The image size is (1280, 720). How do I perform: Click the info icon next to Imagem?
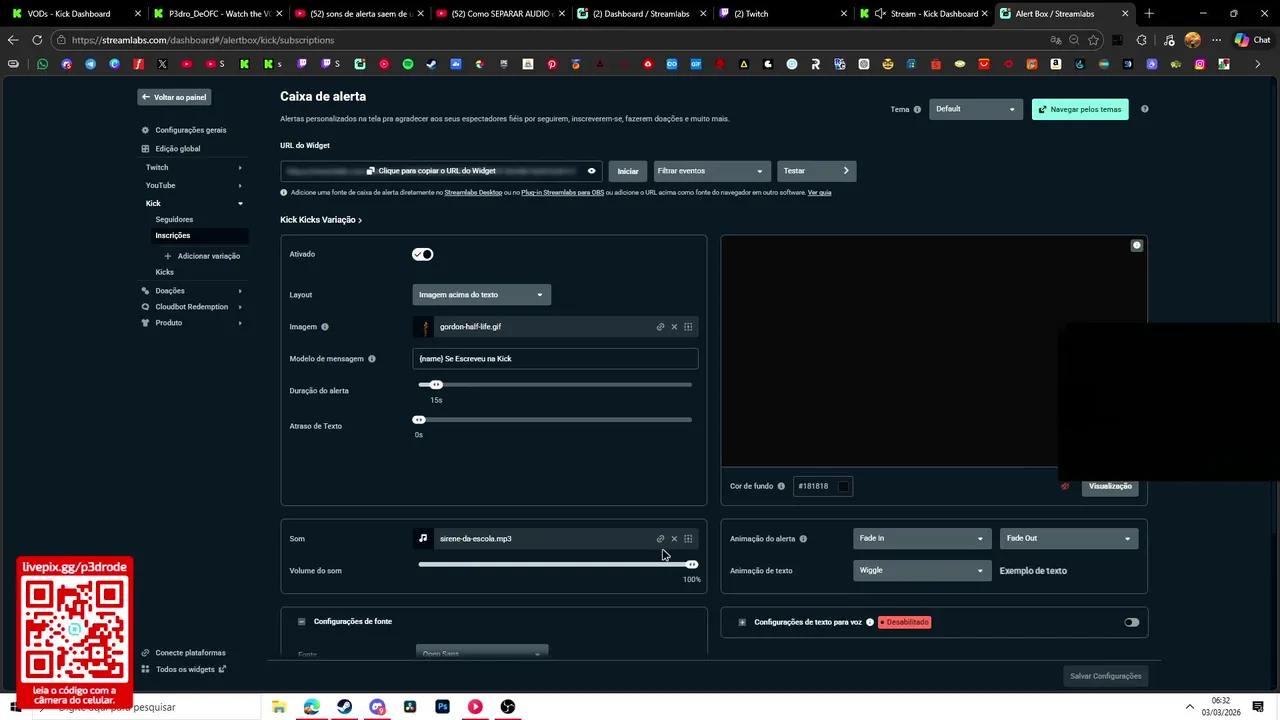pos(325,327)
